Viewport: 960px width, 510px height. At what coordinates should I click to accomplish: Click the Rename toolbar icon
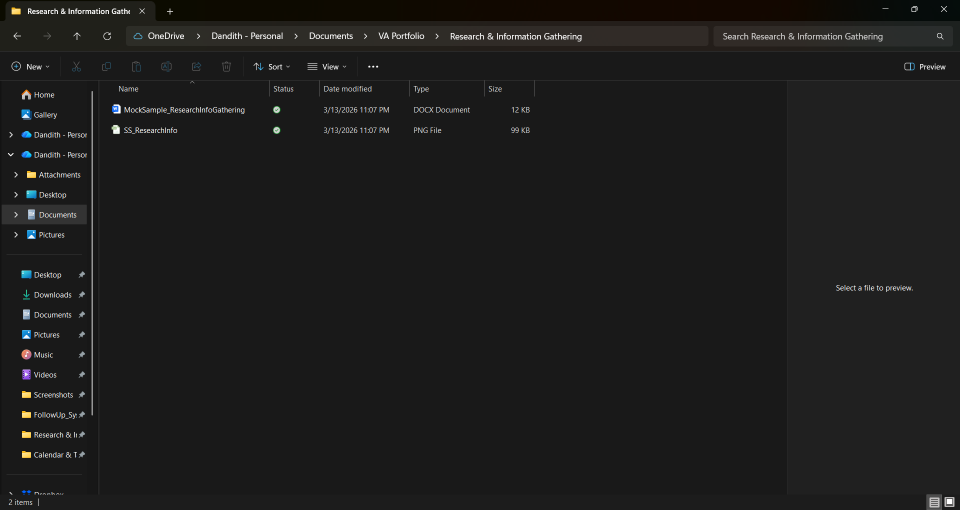167,67
